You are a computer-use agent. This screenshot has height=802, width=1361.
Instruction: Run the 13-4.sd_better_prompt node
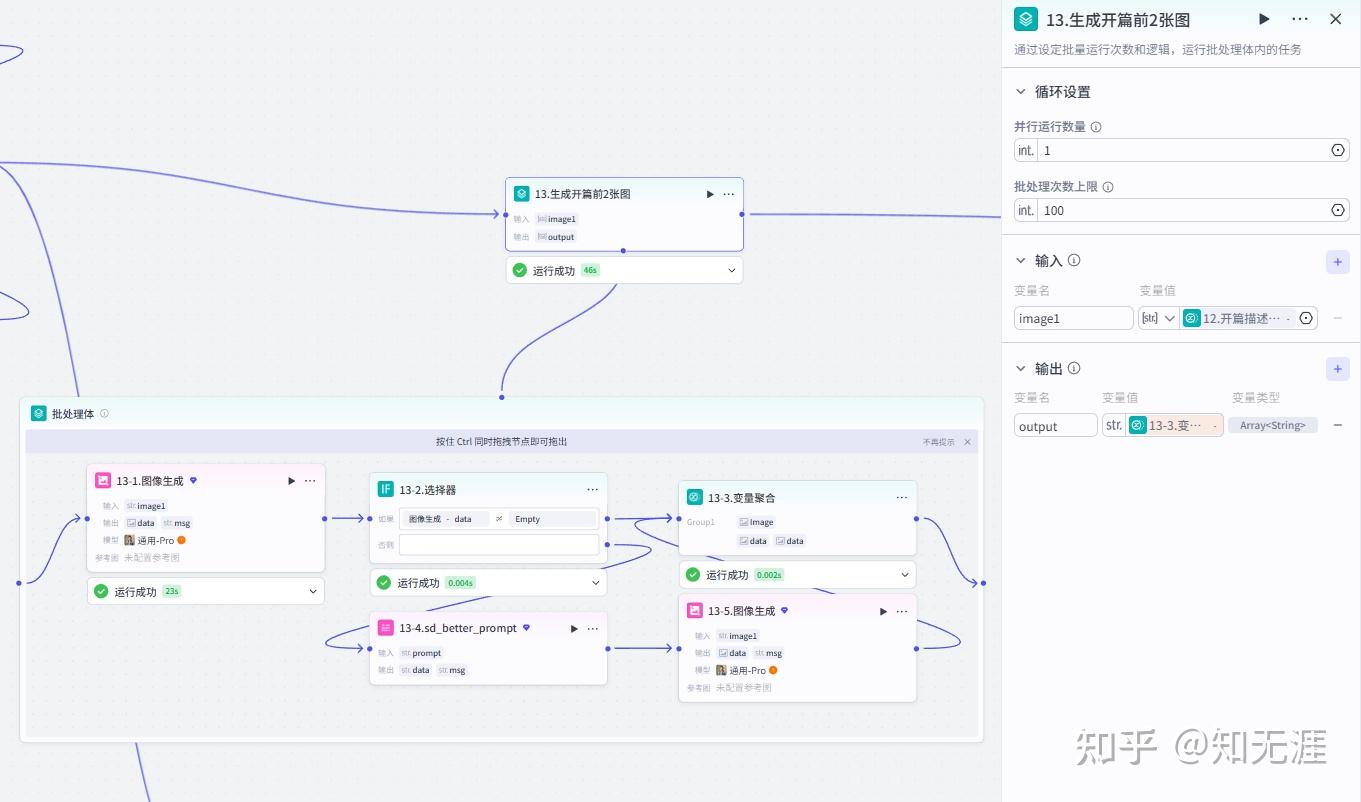tap(574, 628)
